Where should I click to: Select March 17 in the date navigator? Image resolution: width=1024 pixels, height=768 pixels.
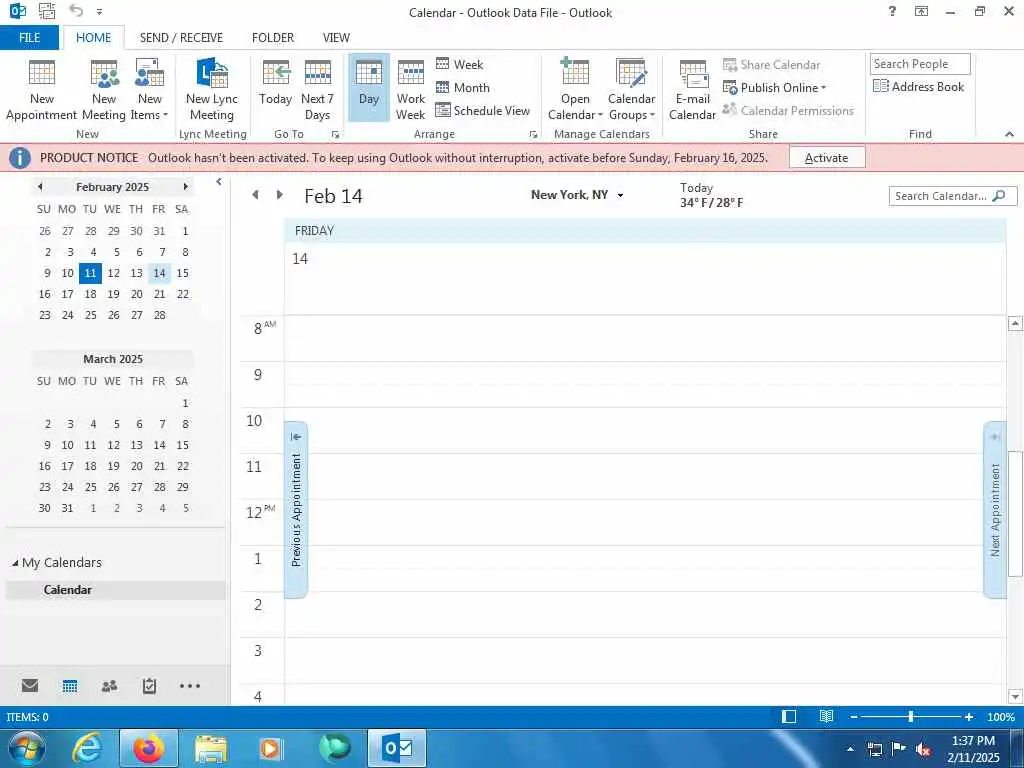(67, 466)
